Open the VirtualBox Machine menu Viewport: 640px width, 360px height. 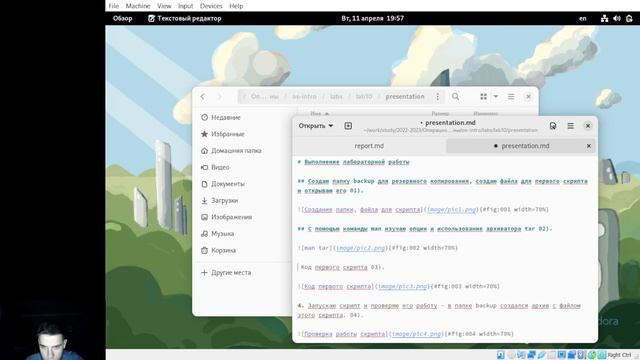tap(138, 6)
